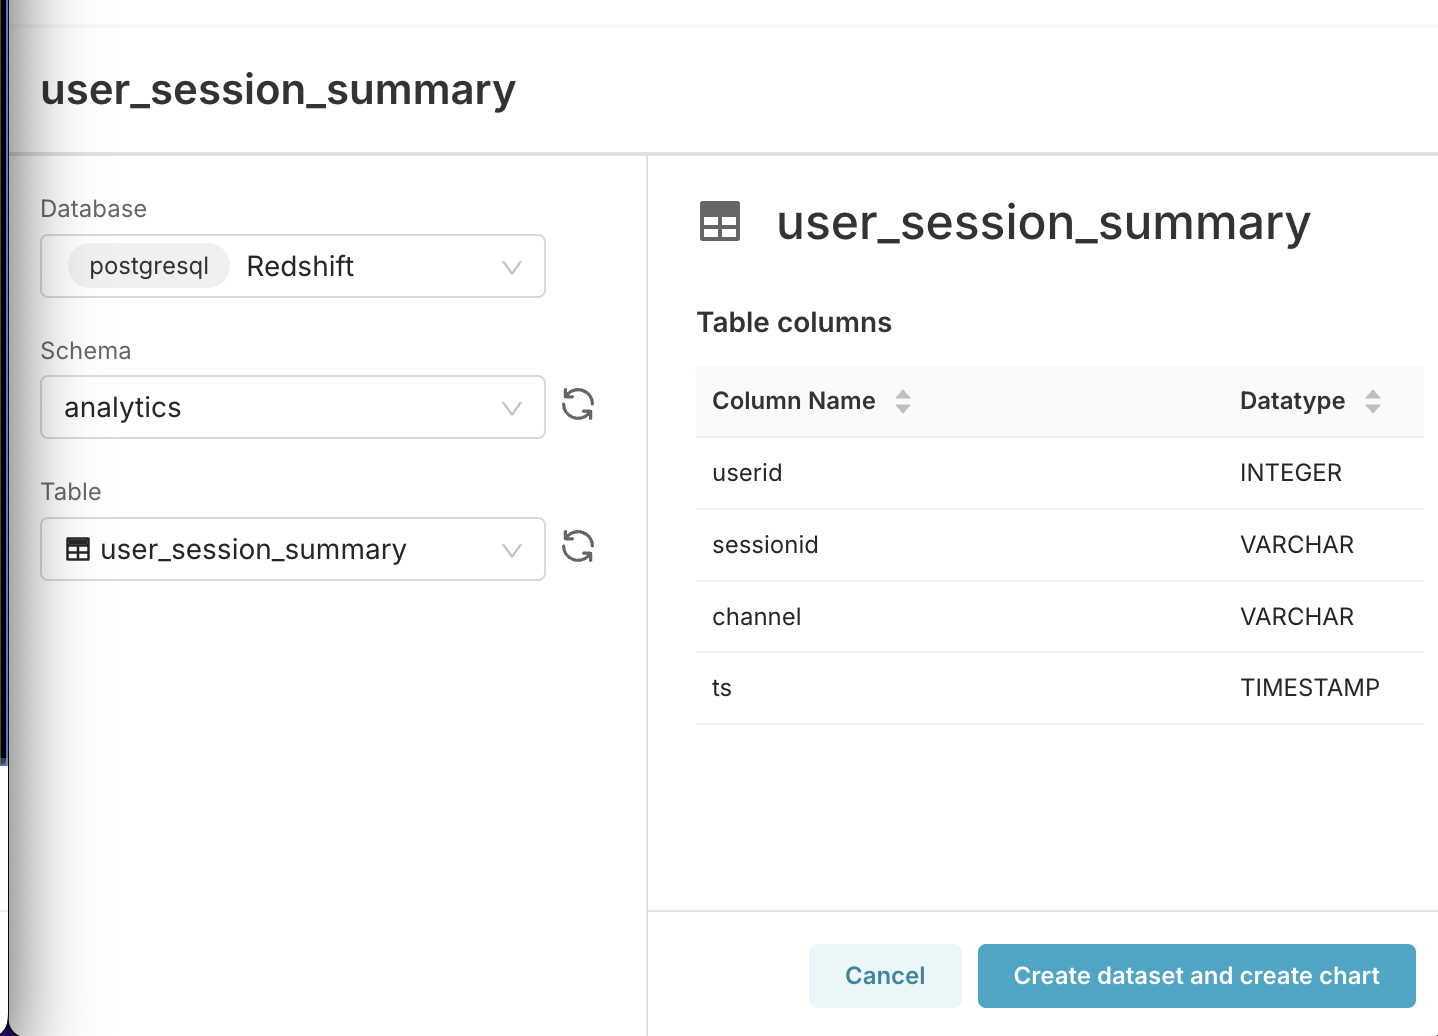This screenshot has width=1438, height=1036.
Task: Click the small table icon in Table field
Action: pyautogui.click(x=78, y=549)
